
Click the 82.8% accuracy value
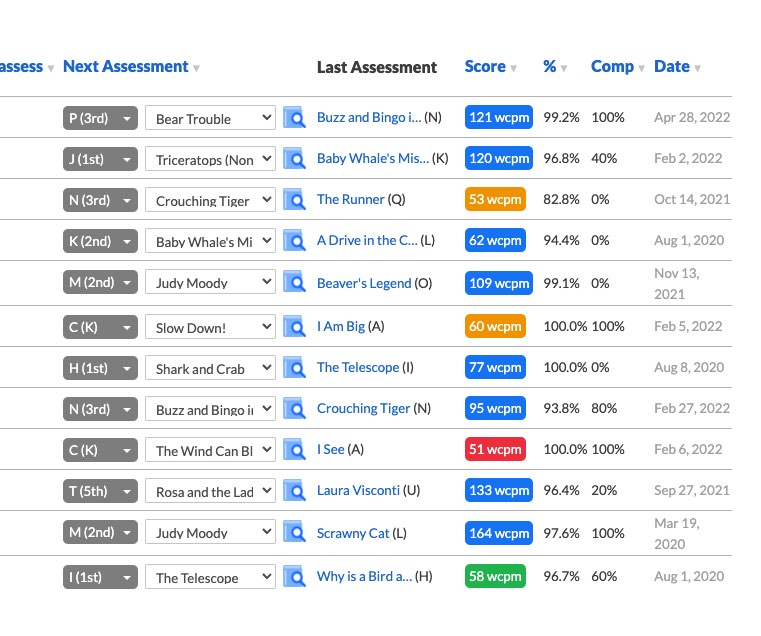pos(561,200)
